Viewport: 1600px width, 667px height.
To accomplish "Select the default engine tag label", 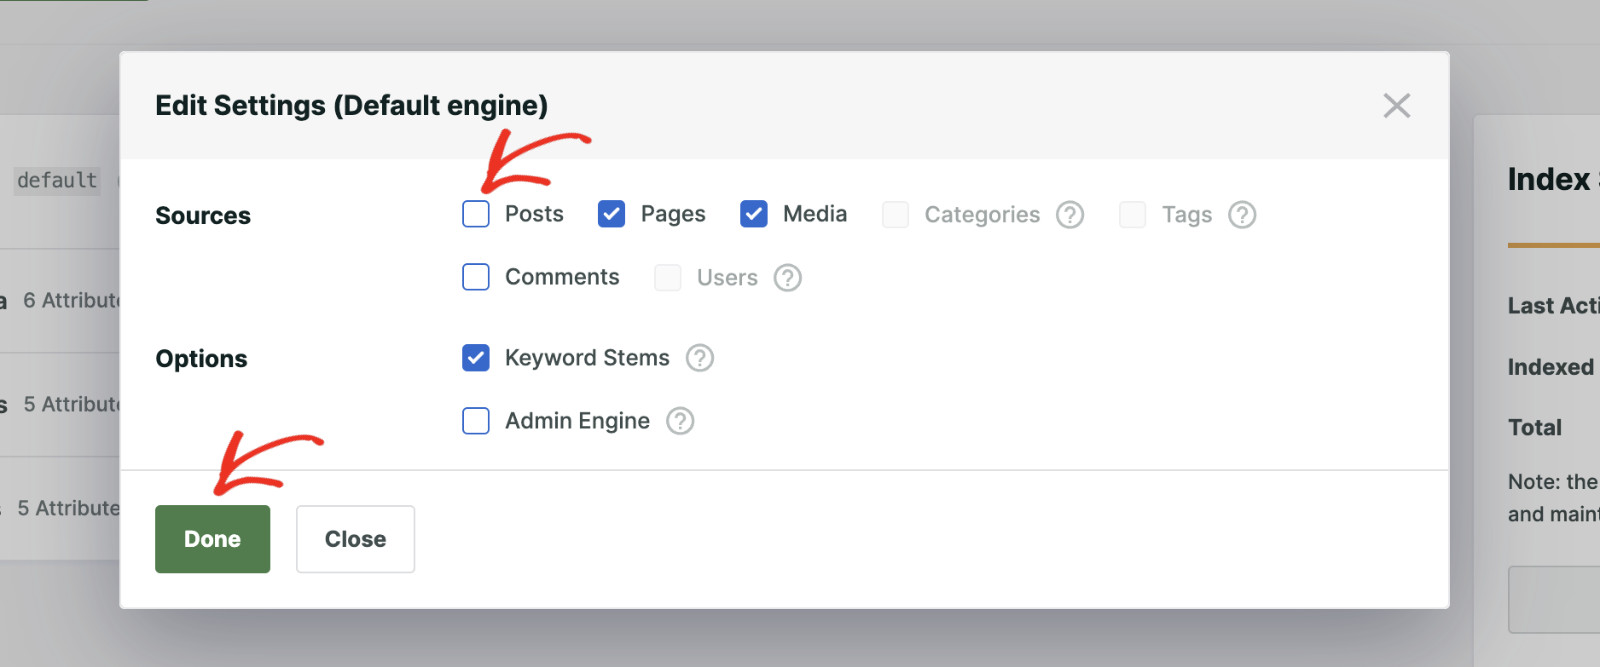I will (57, 180).
